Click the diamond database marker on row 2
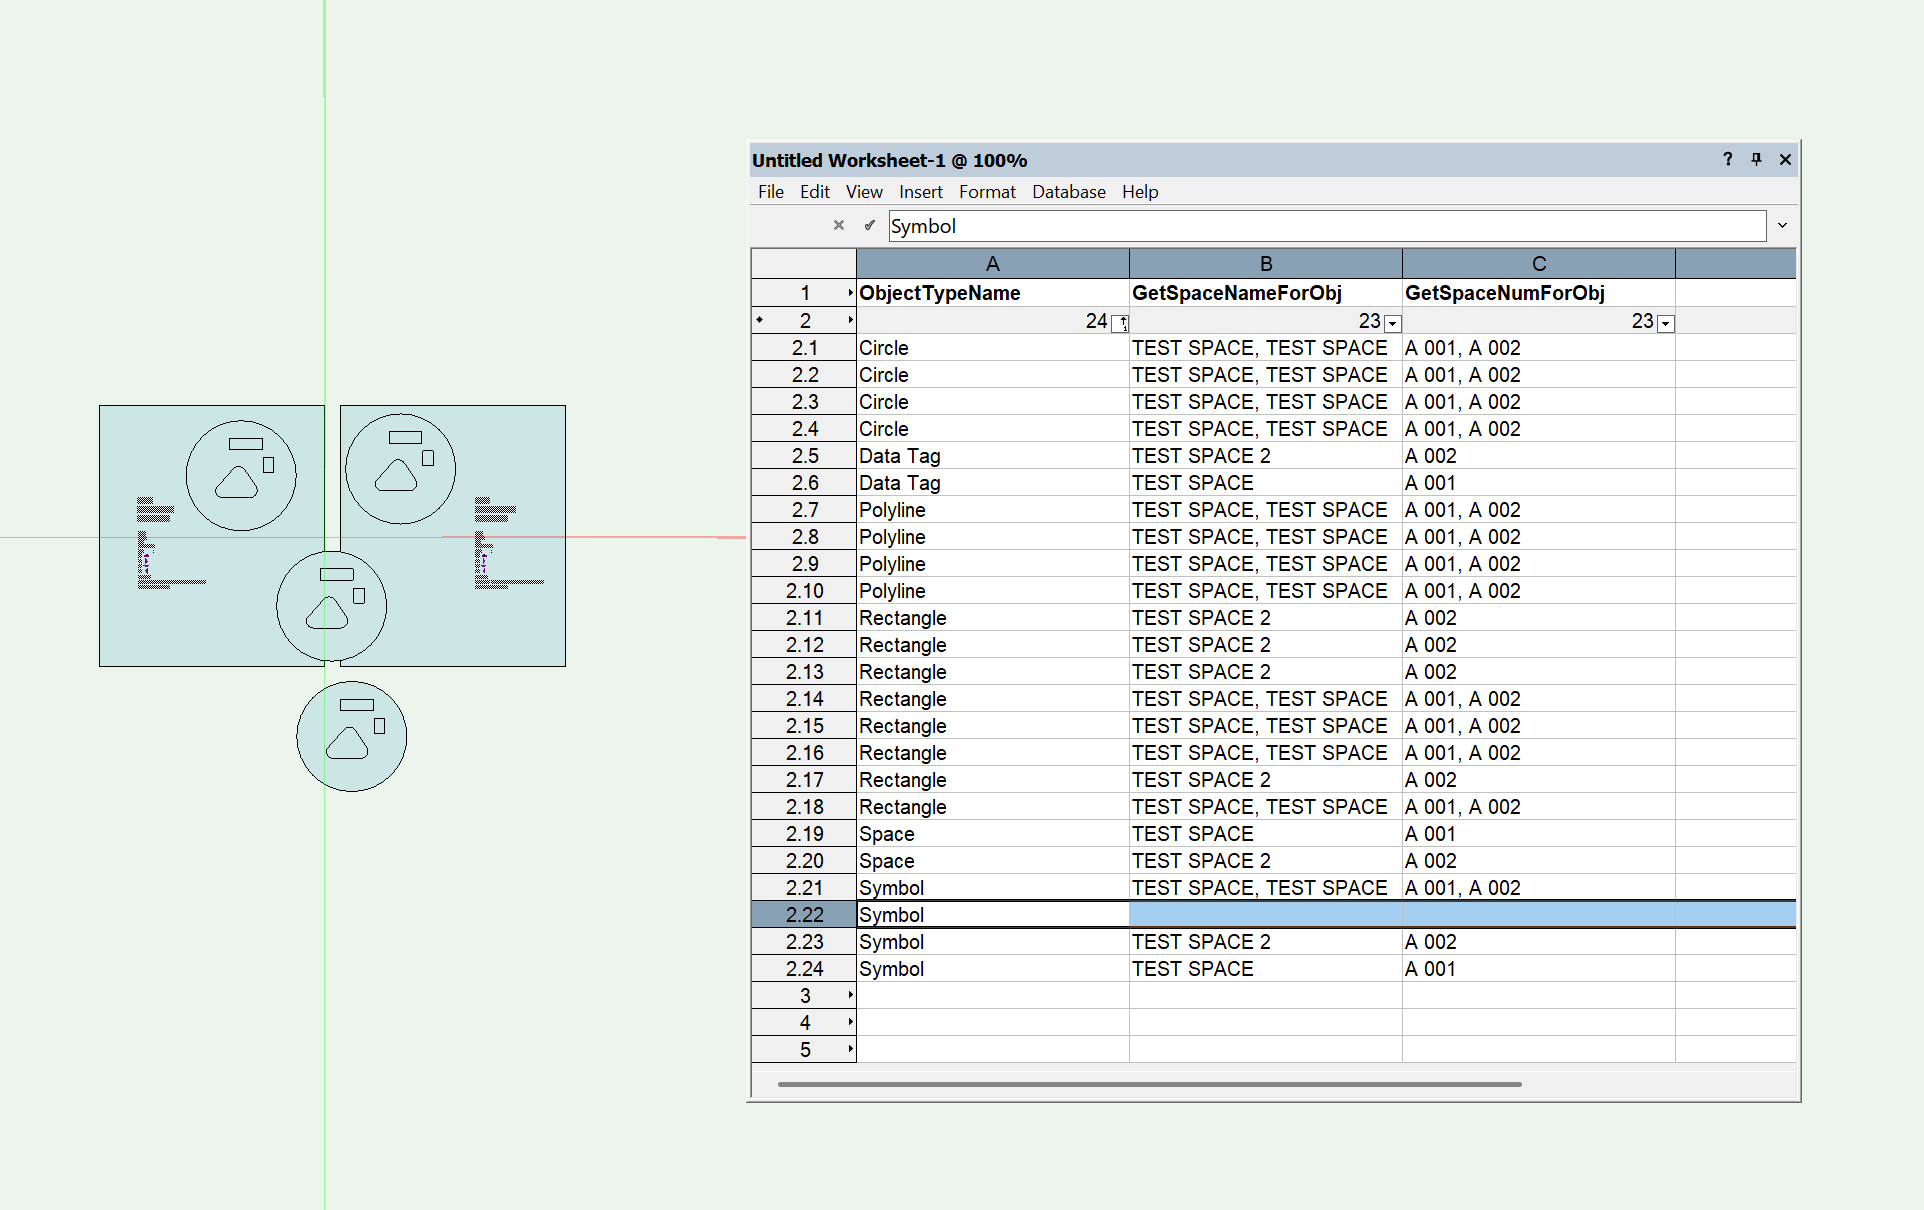Screen dimensions: 1924x1210 coord(760,320)
